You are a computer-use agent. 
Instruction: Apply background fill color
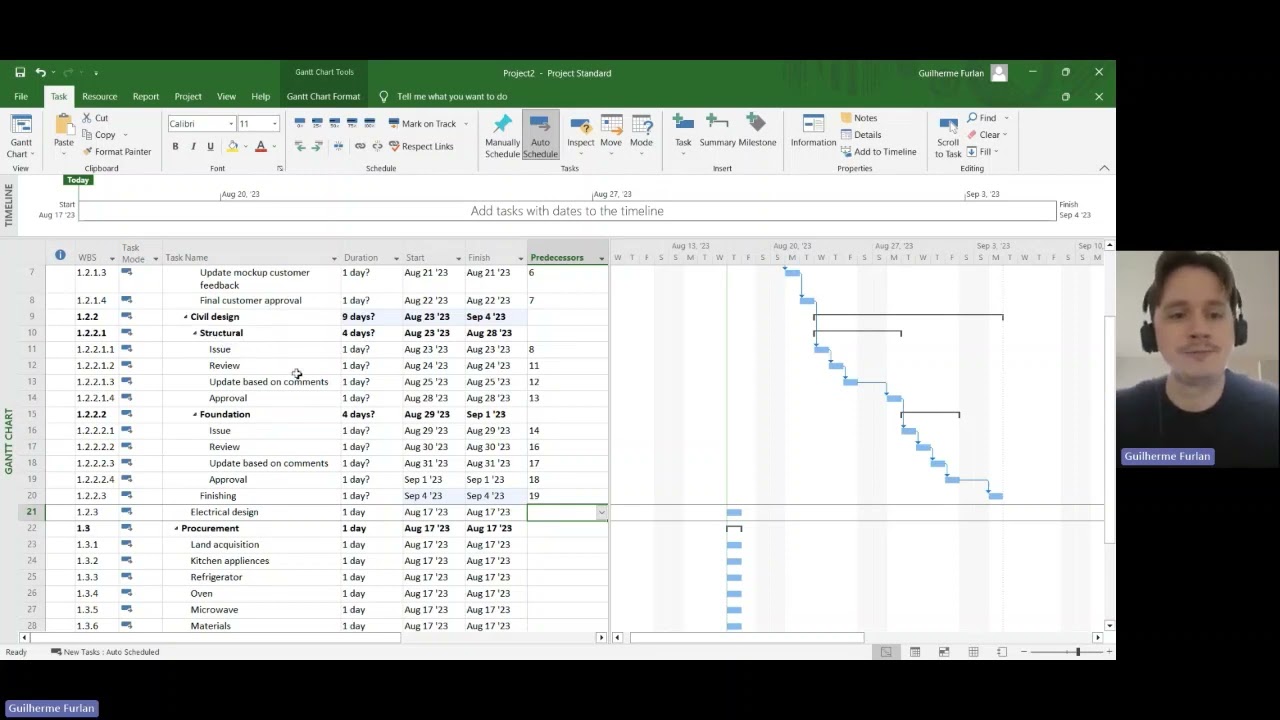coord(233,146)
